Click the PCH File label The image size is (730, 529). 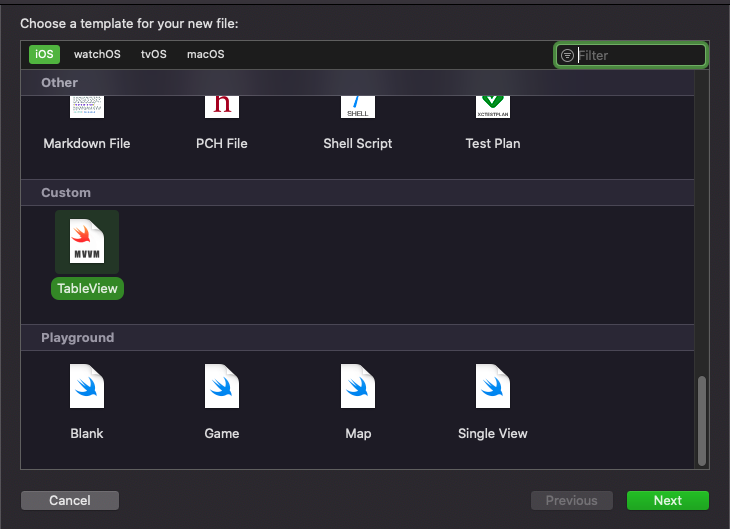[222, 143]
